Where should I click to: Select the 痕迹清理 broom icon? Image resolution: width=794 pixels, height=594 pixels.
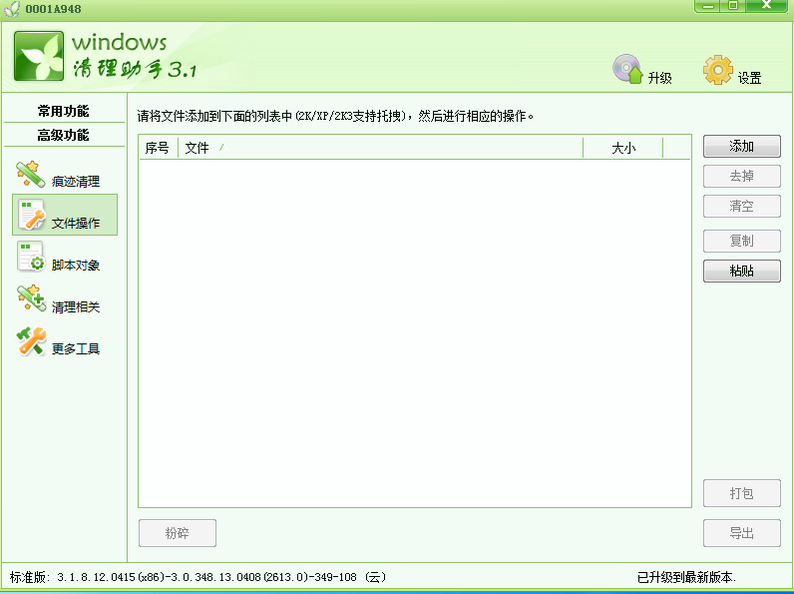pos(30,174)
